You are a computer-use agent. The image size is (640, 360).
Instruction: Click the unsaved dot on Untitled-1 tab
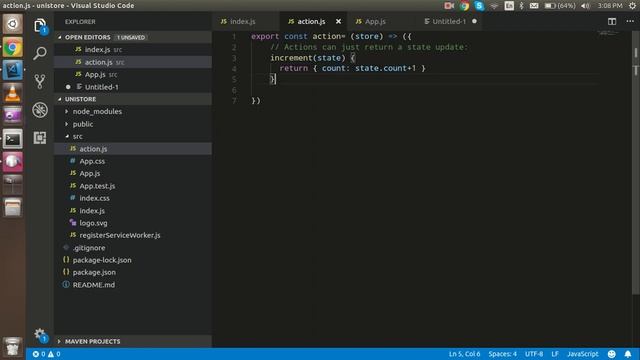474,21
